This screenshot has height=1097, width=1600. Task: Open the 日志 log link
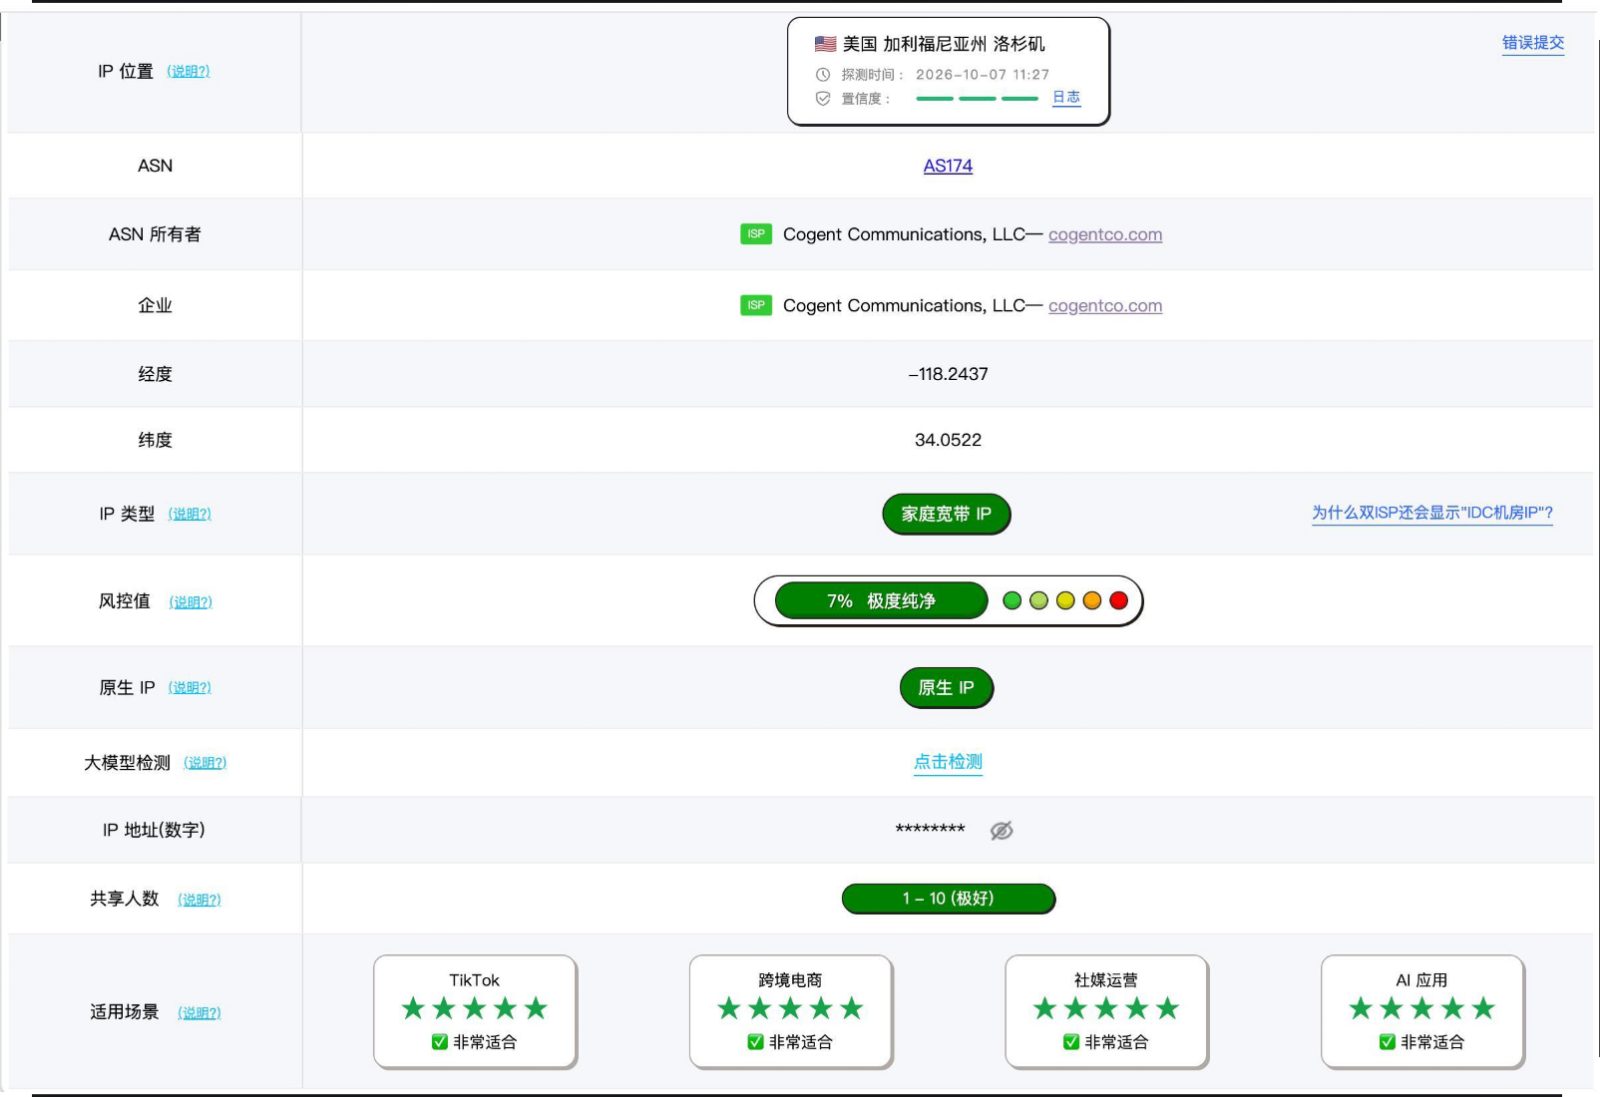tap(1066, 97)
